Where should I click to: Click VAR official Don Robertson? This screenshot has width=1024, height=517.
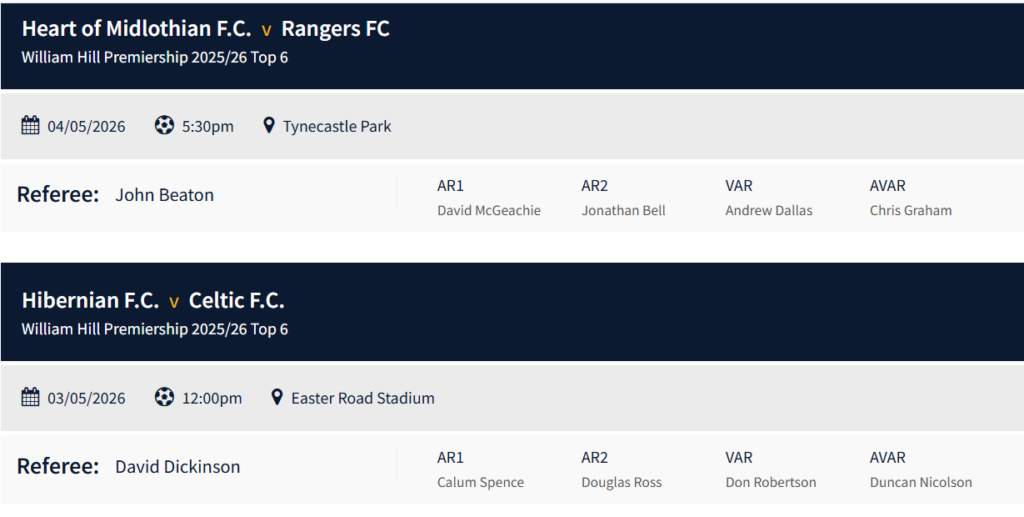click(771, 483)
